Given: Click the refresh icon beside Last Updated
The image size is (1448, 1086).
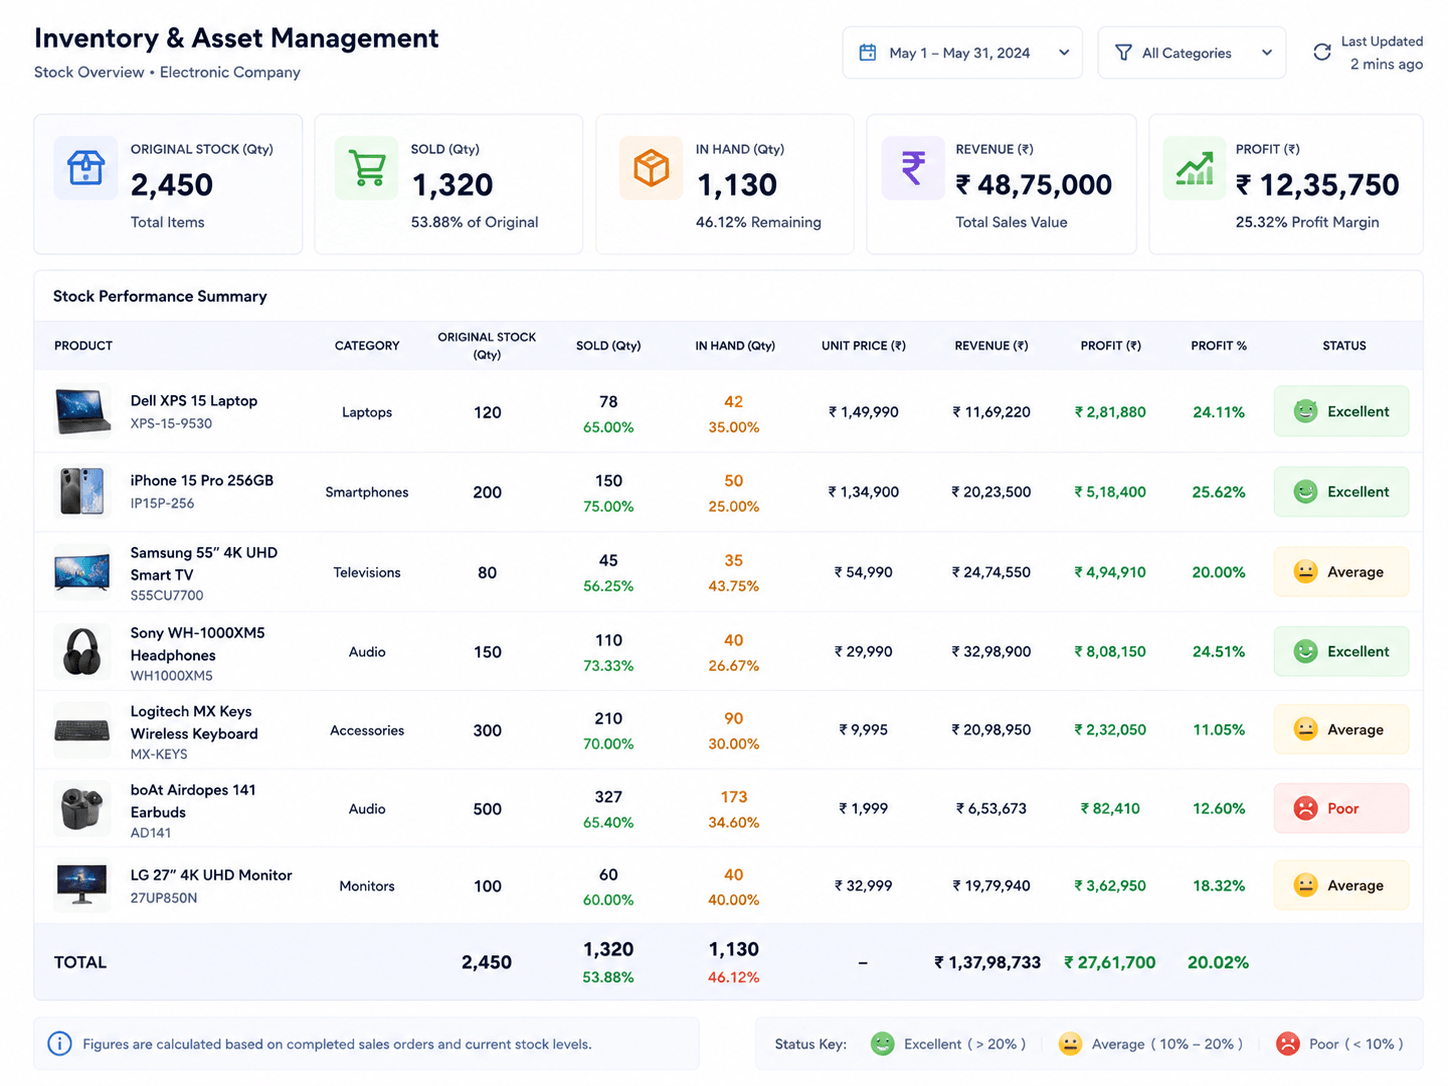Looking at the screenshot, I should (x=1322, y=52).
